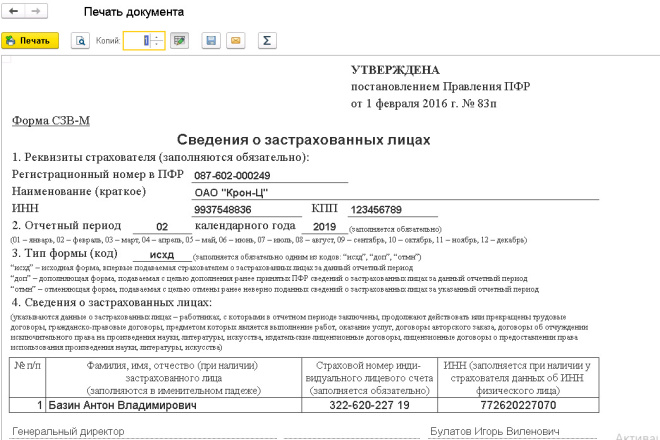The image size is (660, 440).
Task: Send document by email envelope icon
Action: click(x=236, y=41)
